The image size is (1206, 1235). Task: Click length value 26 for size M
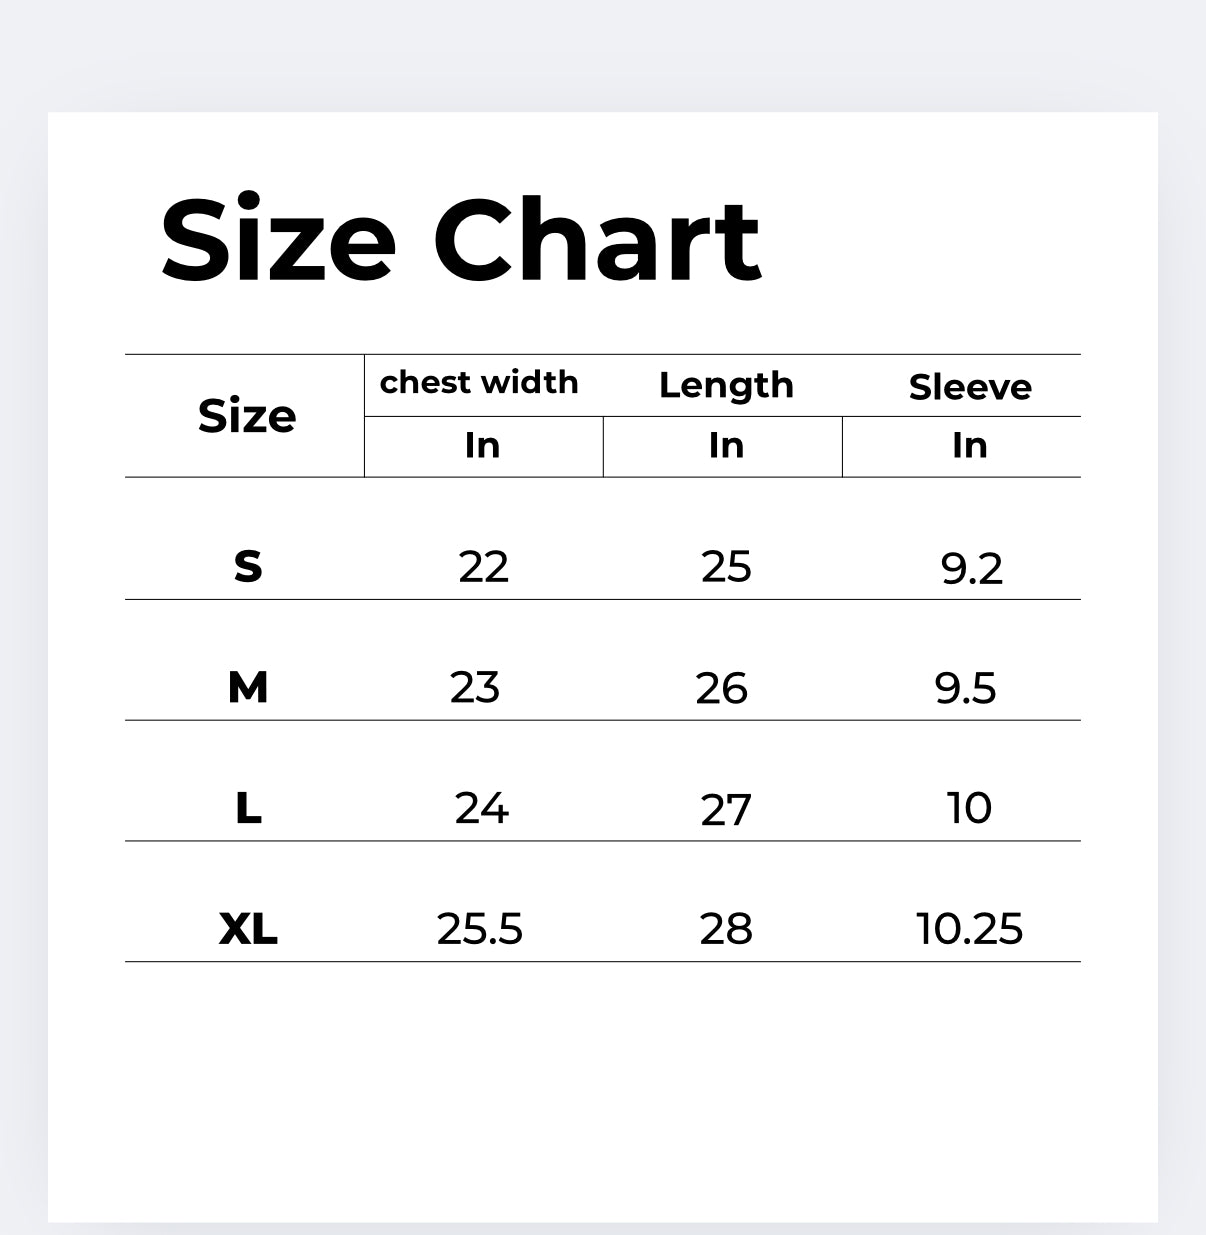(x=721, y=689)
